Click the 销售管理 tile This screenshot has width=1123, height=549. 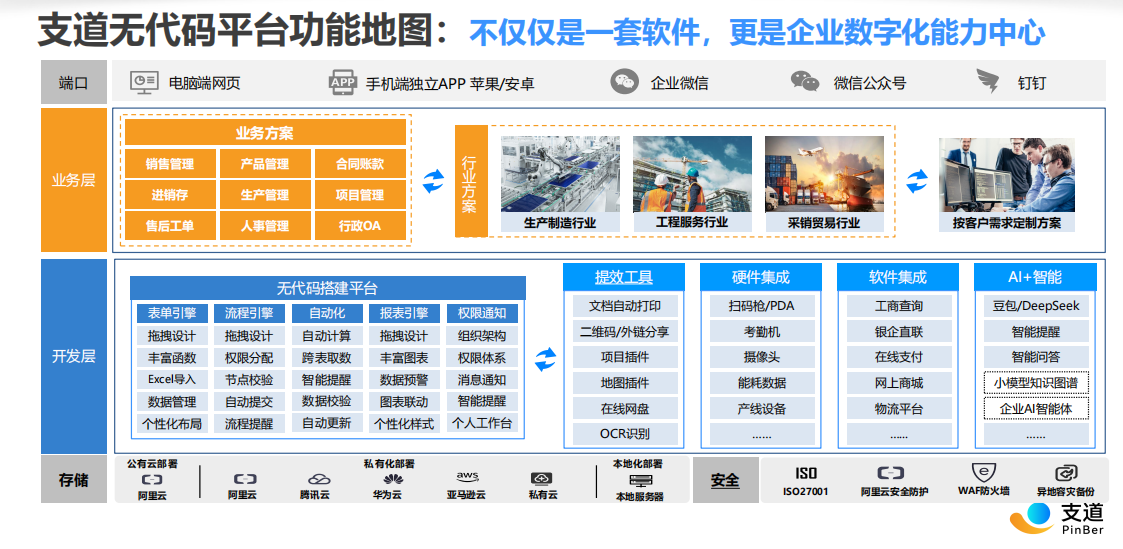[x=170, y=164]
